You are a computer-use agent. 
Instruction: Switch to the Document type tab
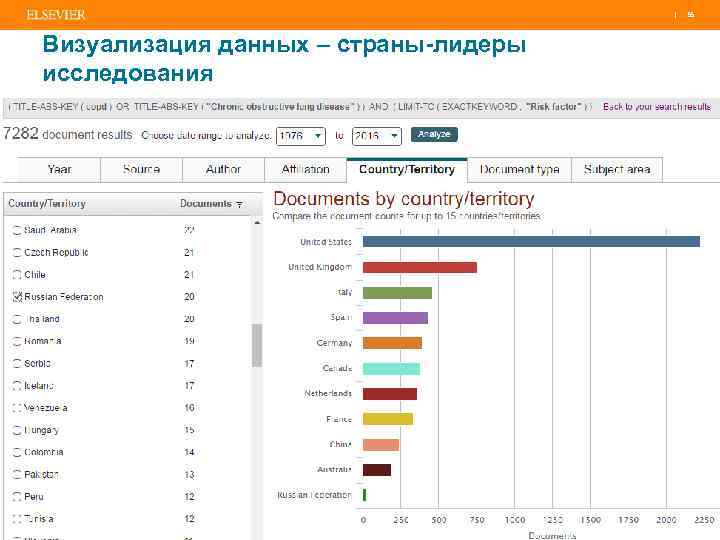pyautogui.click(x=519, y=169)
